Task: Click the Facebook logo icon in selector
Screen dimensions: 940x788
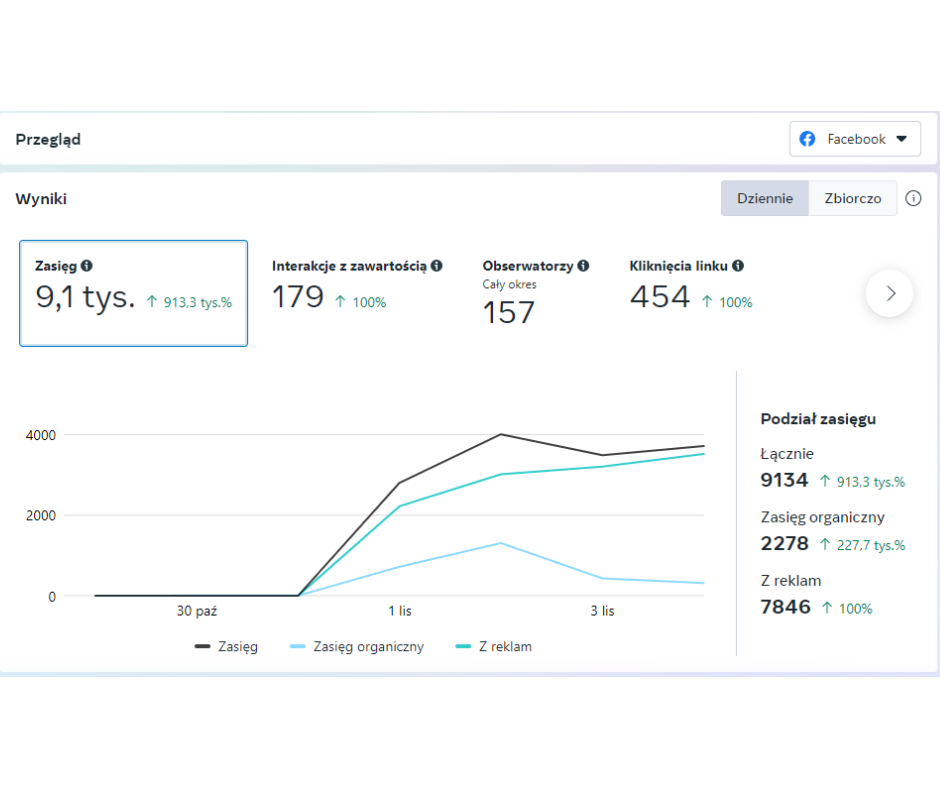Action: coord(808,139)
